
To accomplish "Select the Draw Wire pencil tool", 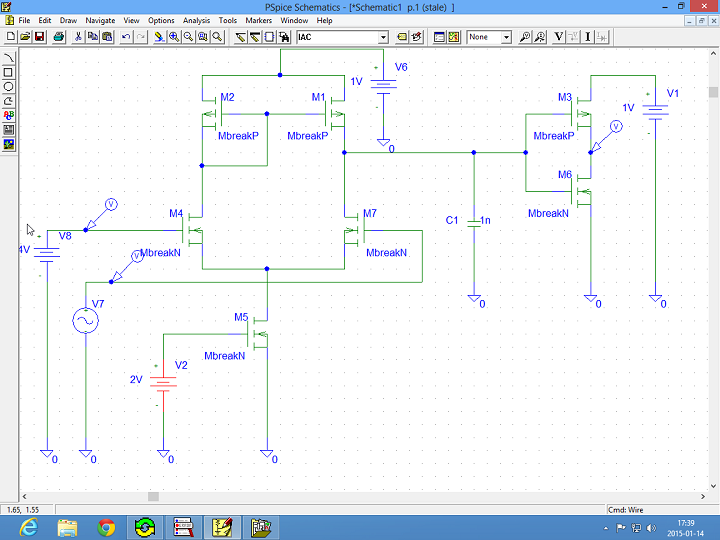I will pos(241,37).
